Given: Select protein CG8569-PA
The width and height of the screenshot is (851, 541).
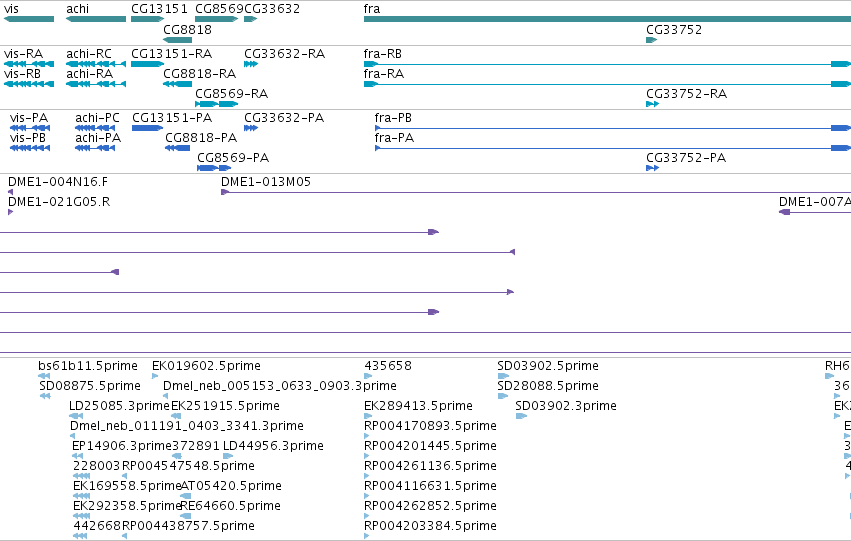Looking at the screenshot, I should tap(214, 168).
